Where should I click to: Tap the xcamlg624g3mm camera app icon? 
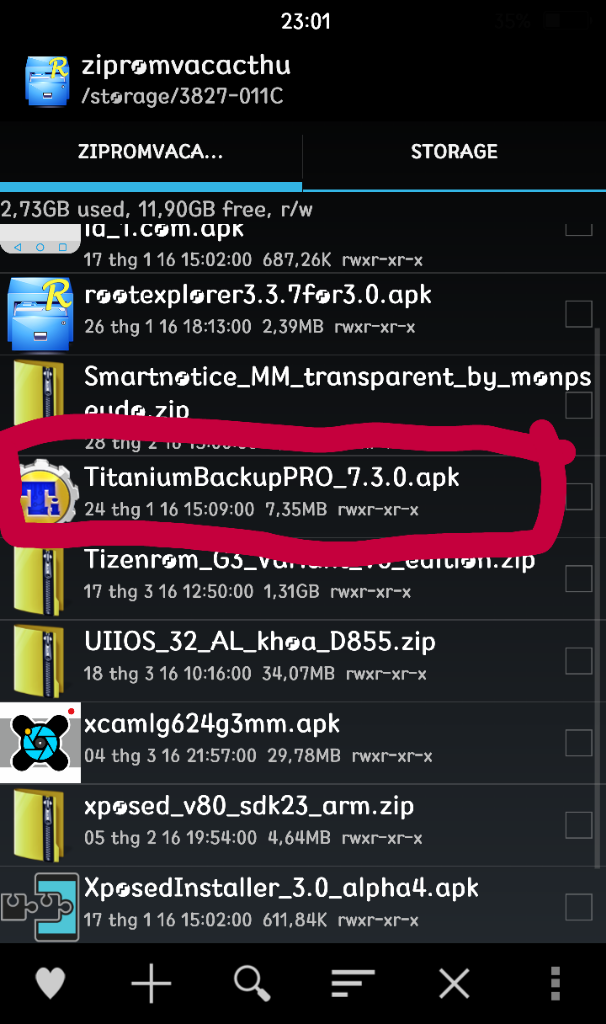[x=40, y=743]
